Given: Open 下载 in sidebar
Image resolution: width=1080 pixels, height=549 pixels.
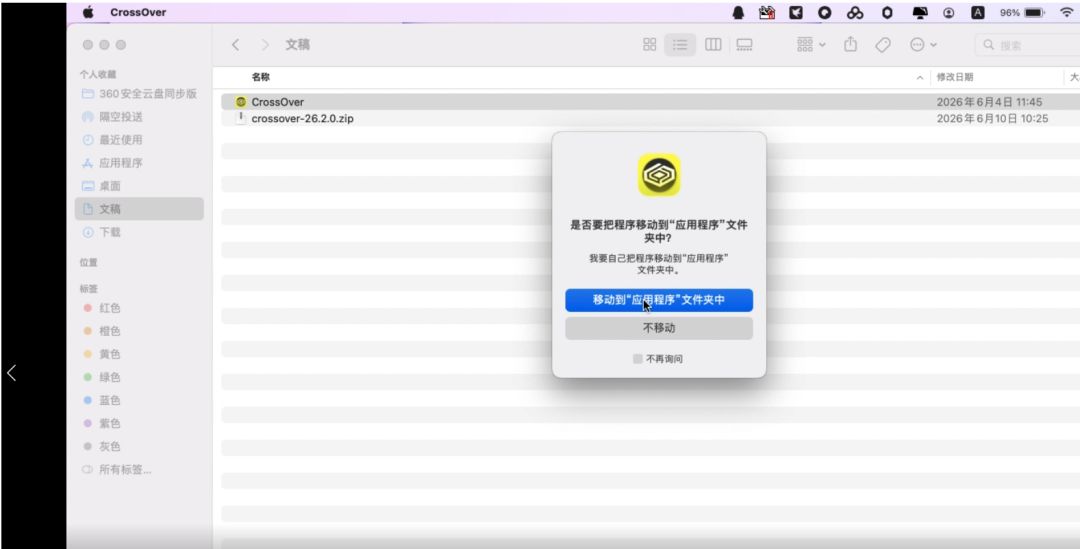Looking at the screenshot, I should click(x=139, y=232).
